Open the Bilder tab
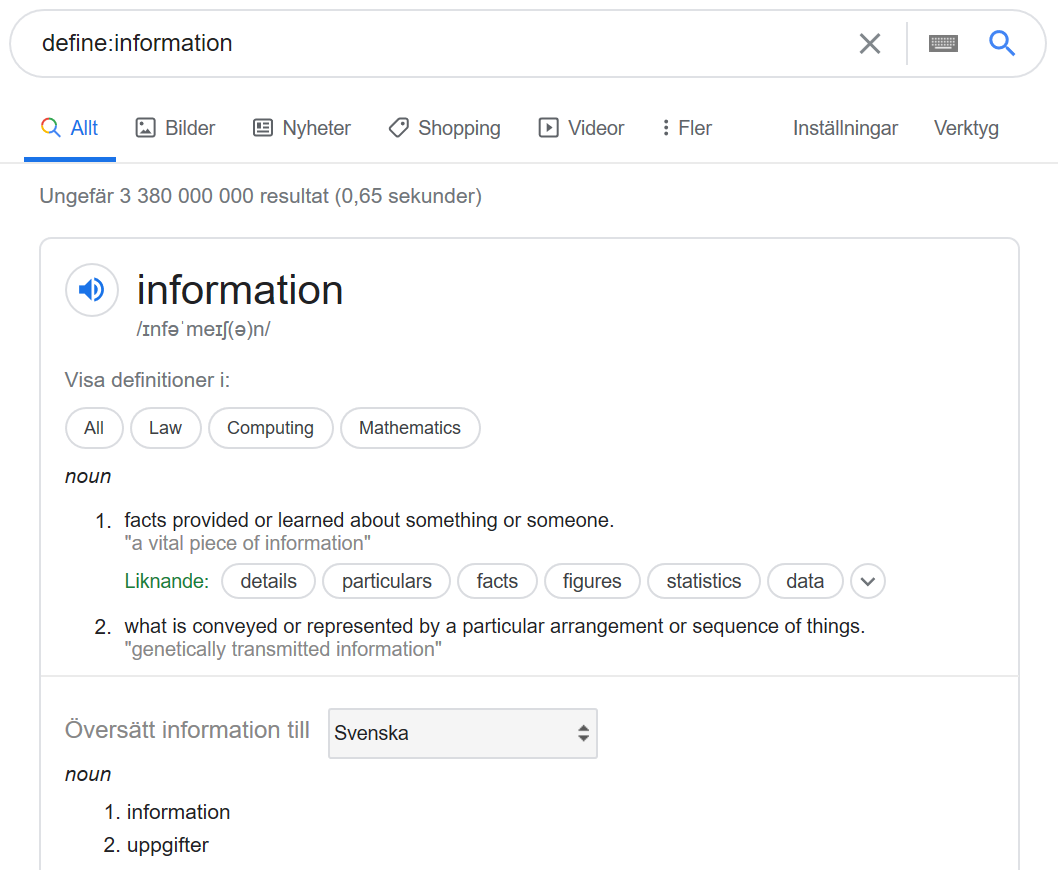Screen dimensions: 1058x870 pos(175,128)
